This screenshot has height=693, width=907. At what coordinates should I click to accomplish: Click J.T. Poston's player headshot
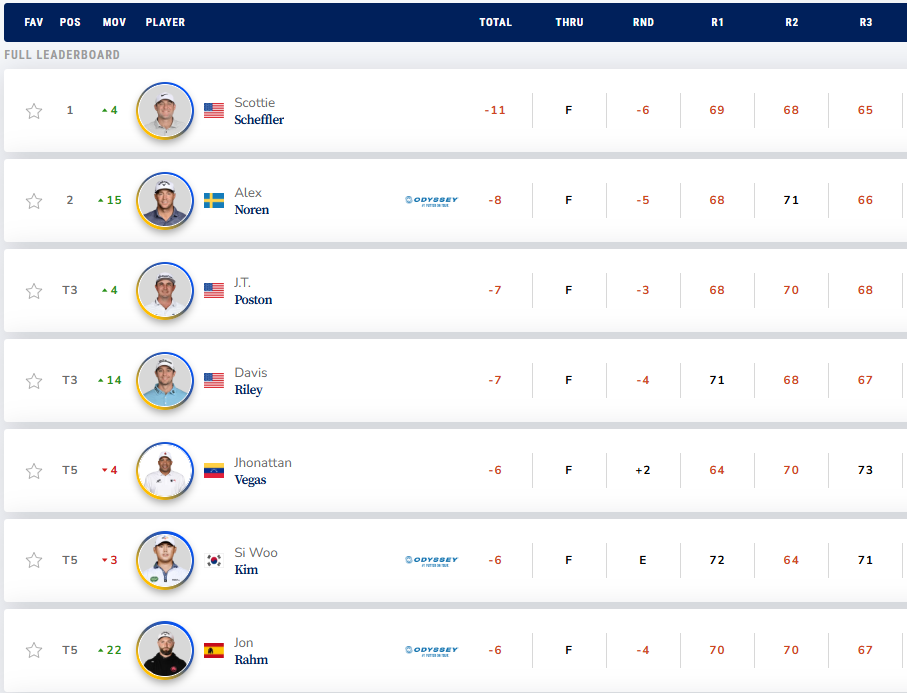(165, 290)
